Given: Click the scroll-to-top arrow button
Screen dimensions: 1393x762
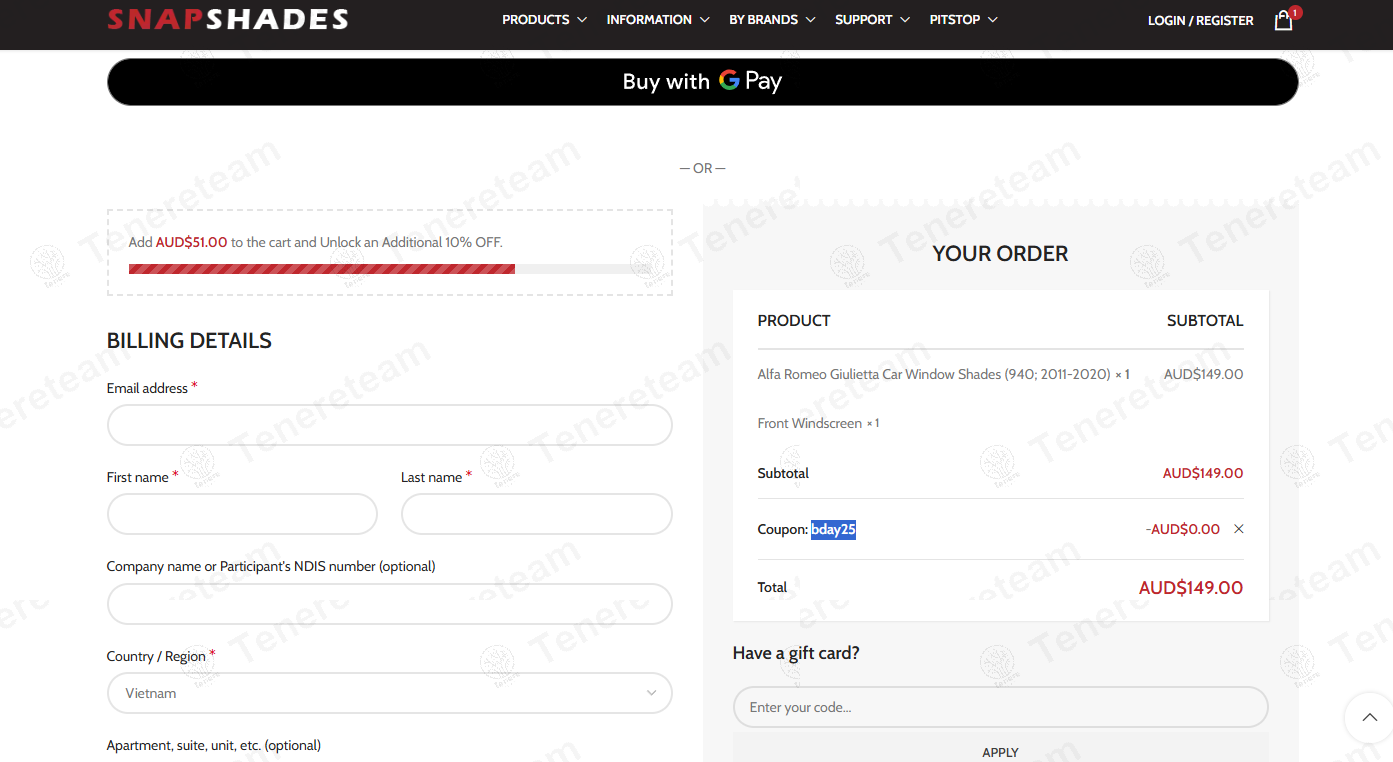Looking at the screenshot, I should [x=1369, y=717].
